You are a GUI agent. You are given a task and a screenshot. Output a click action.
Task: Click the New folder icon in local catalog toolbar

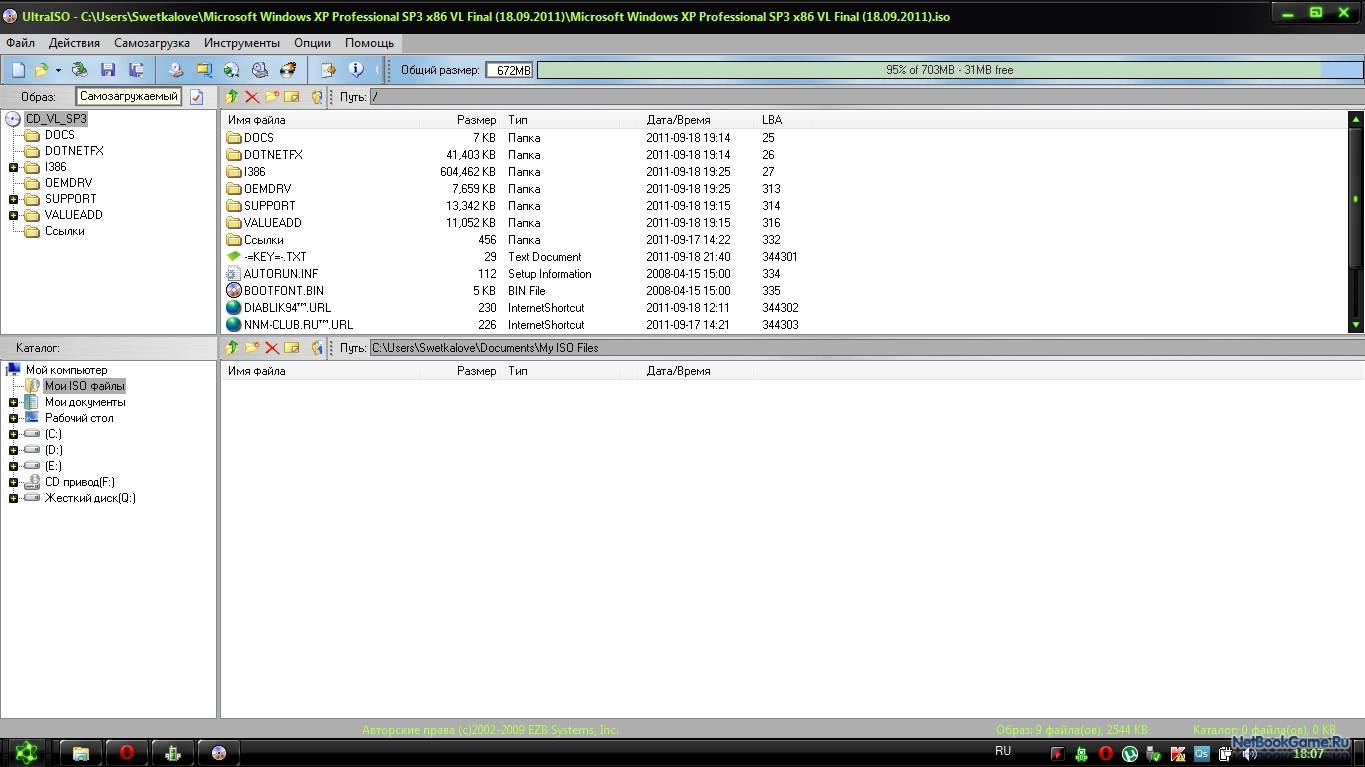coord(252,348)
